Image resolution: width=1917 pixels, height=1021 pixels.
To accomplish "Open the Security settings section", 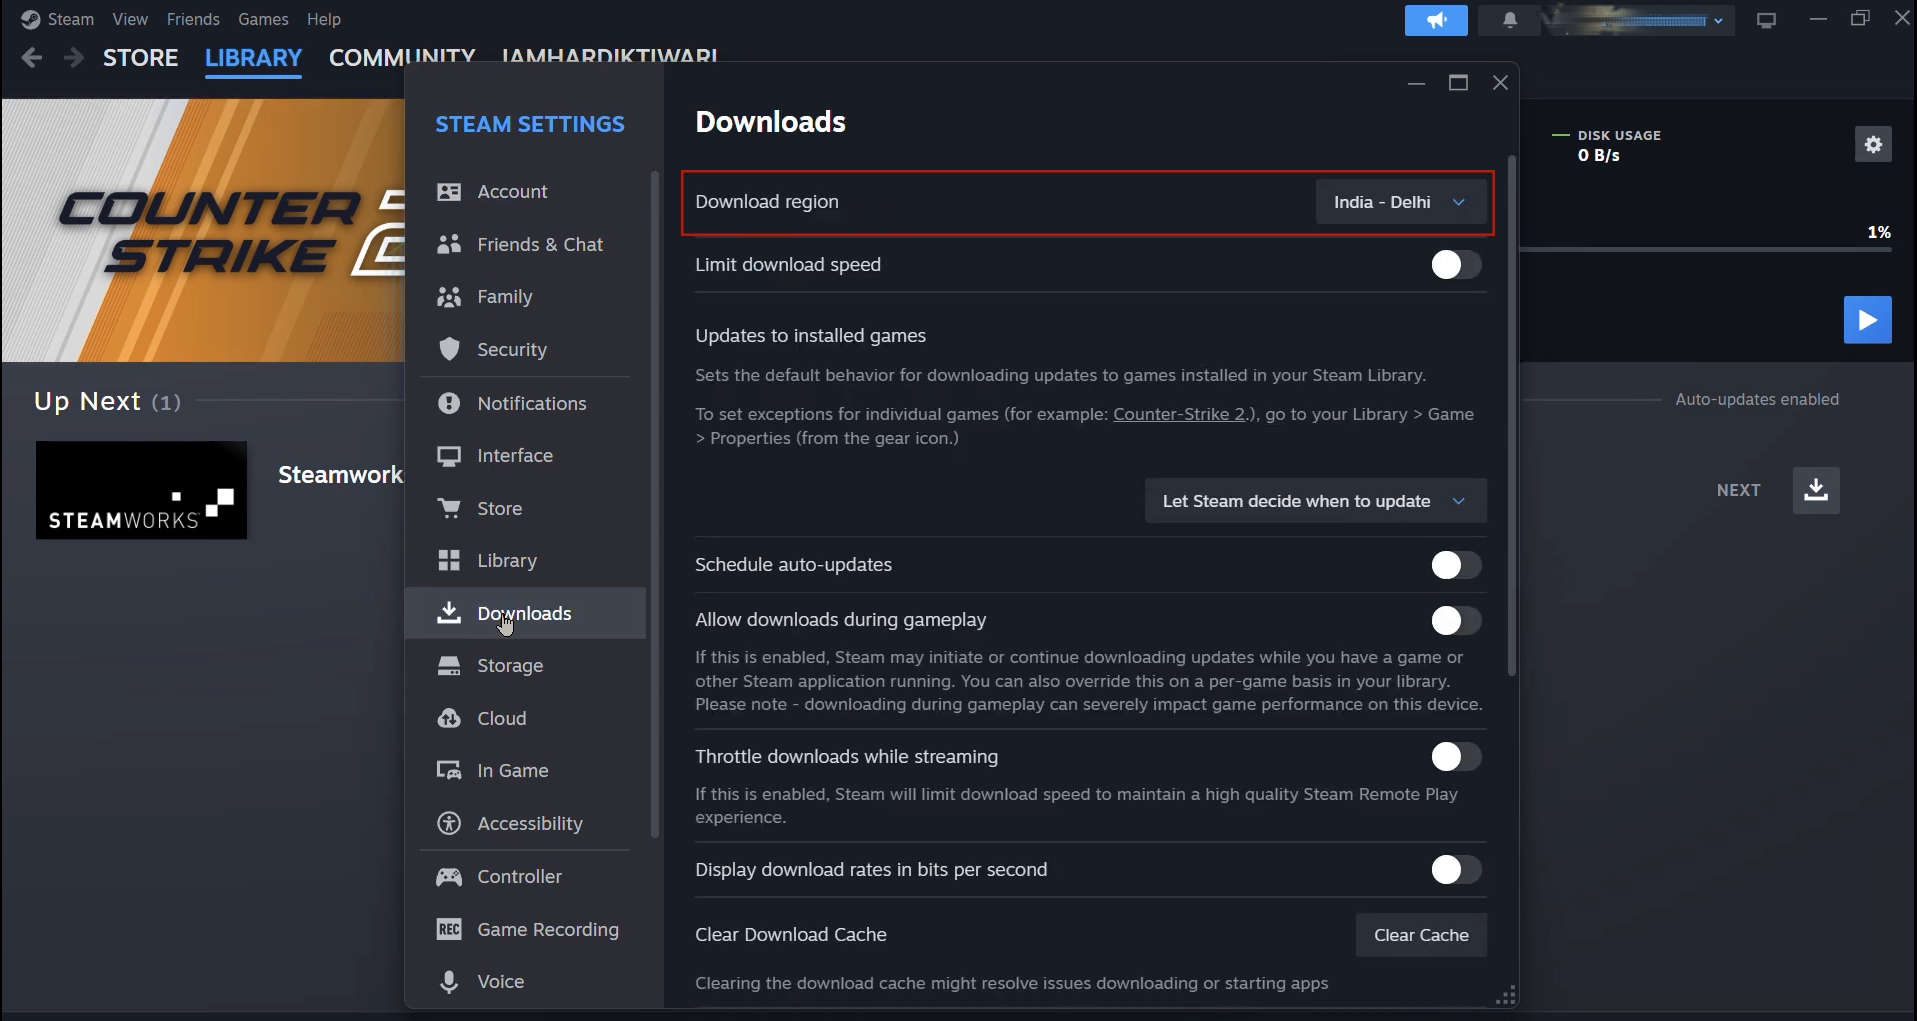I will tap(513, 349).
